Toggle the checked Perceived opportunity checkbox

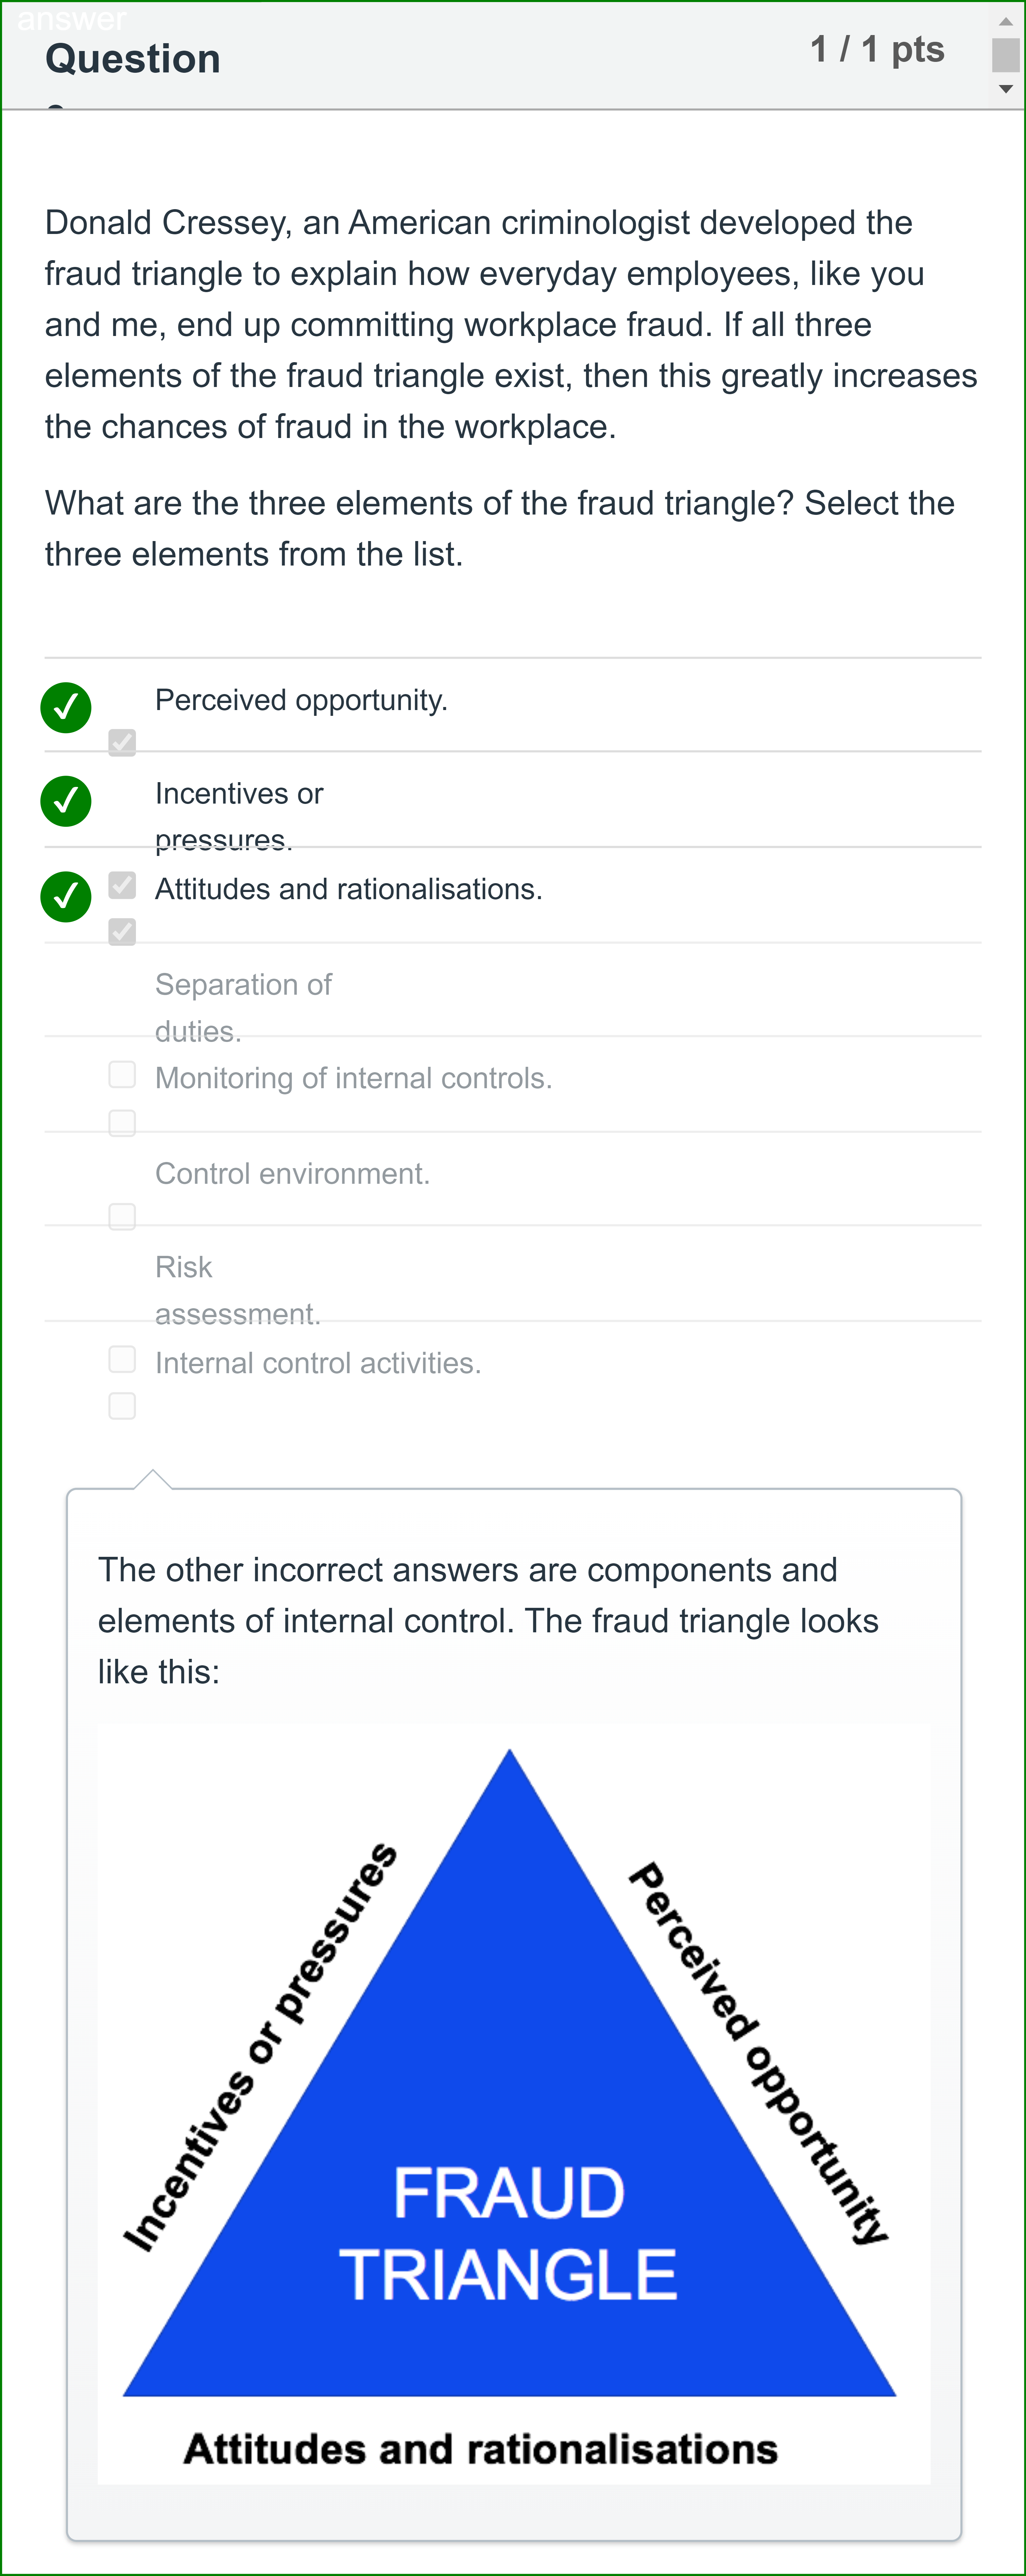(122, 742)
